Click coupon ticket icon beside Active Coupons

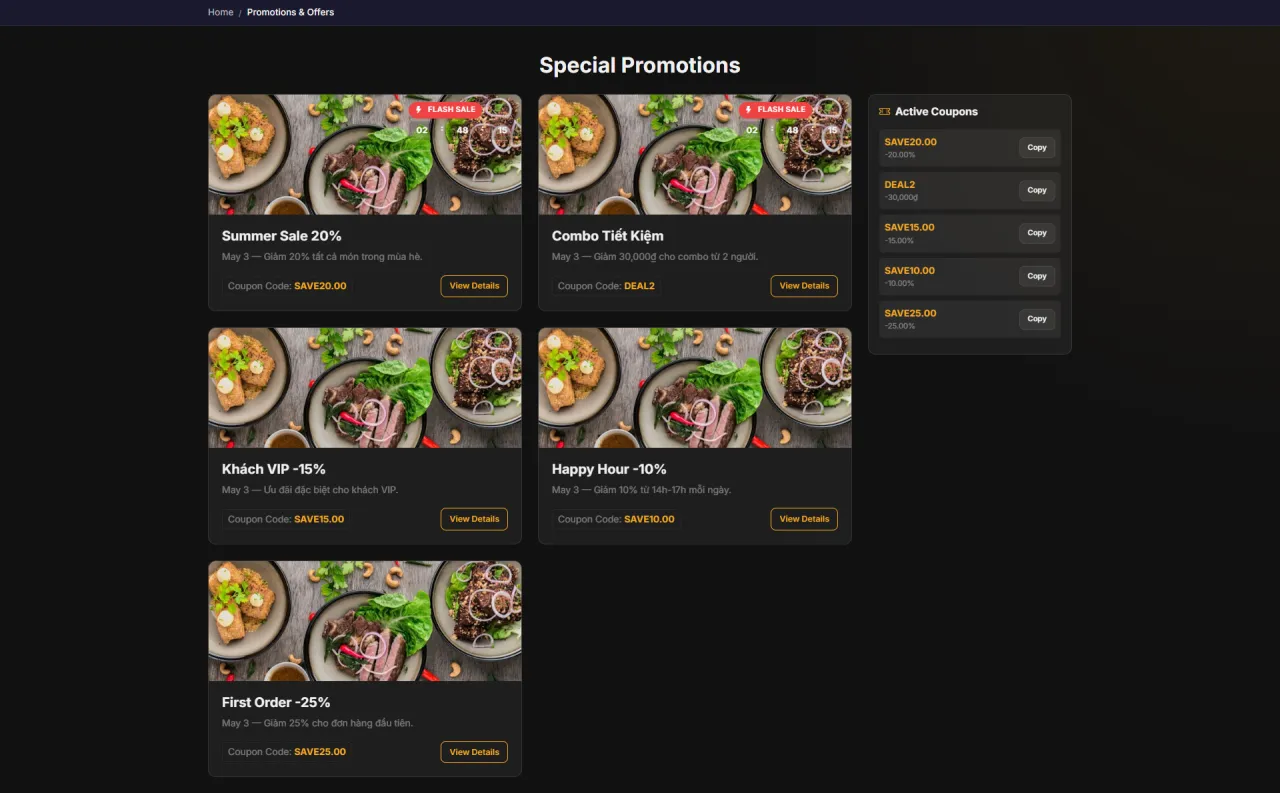(x=884, y=112)
